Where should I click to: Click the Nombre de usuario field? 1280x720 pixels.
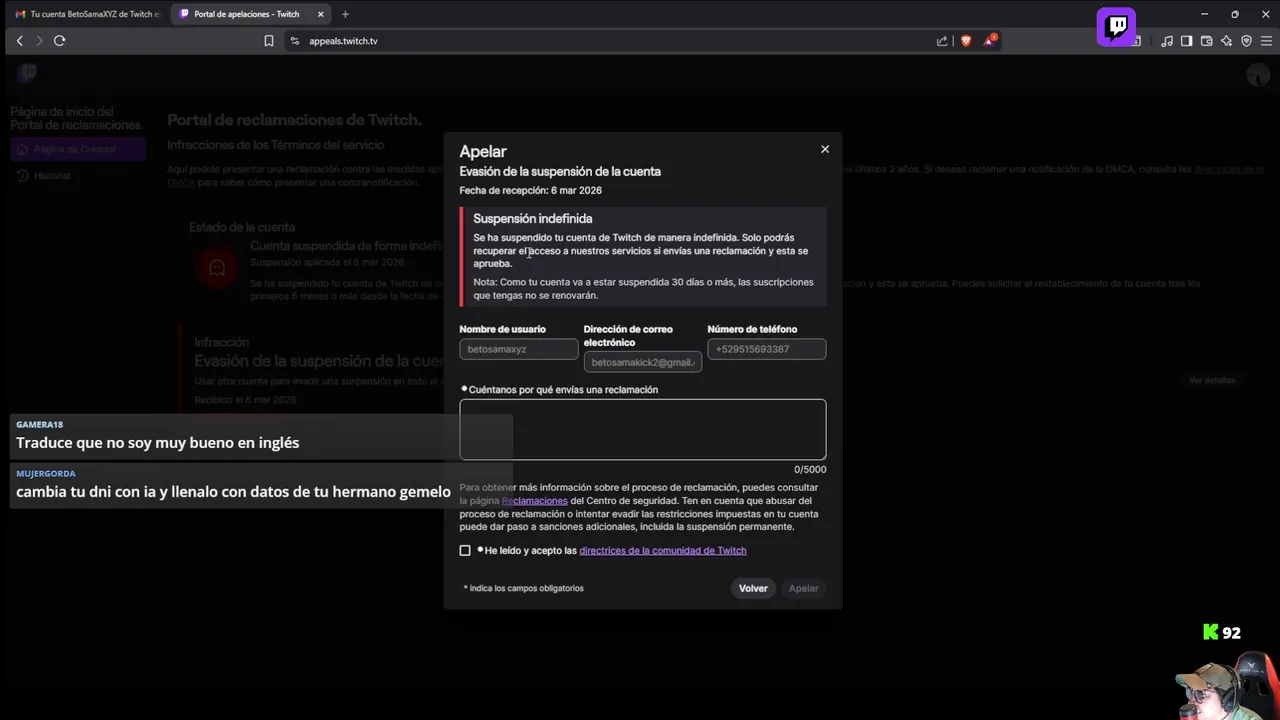(x=519, y=349)
